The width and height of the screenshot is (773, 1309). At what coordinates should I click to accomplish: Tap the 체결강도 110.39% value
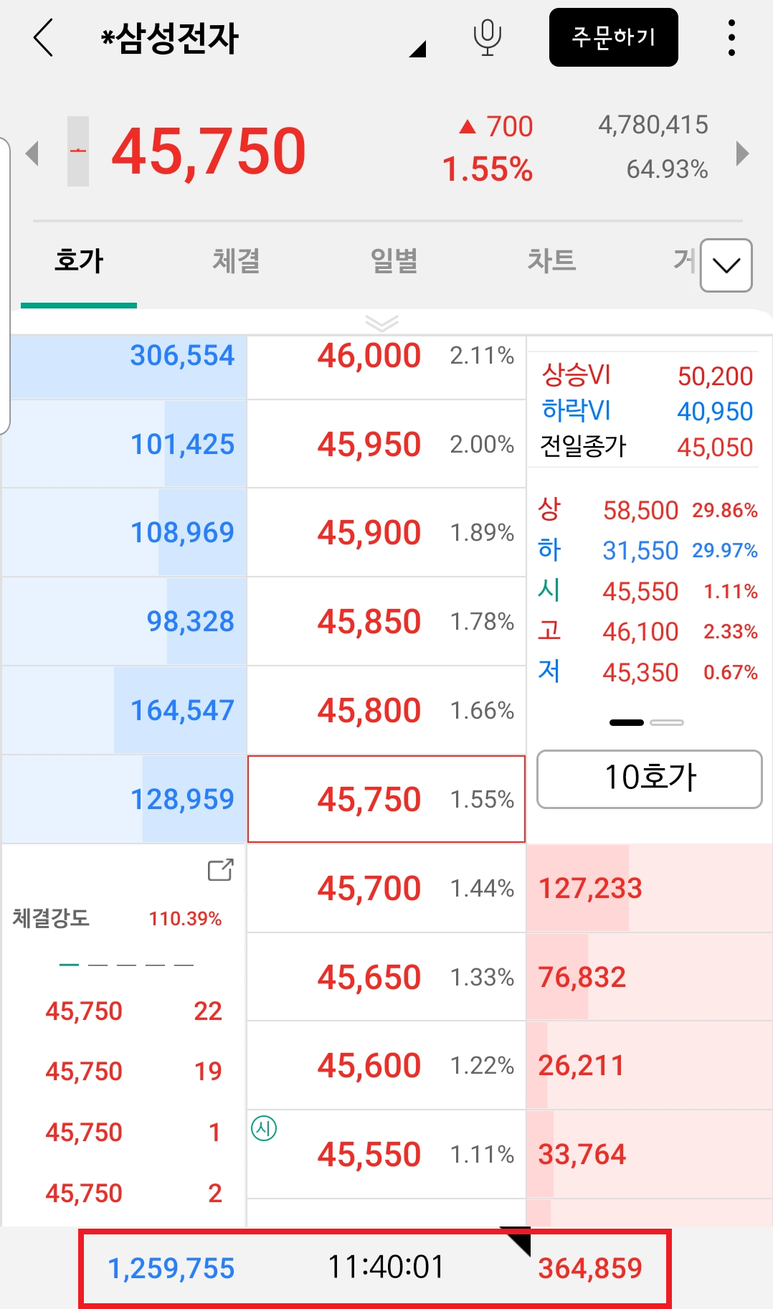click(x=185, y=918)
